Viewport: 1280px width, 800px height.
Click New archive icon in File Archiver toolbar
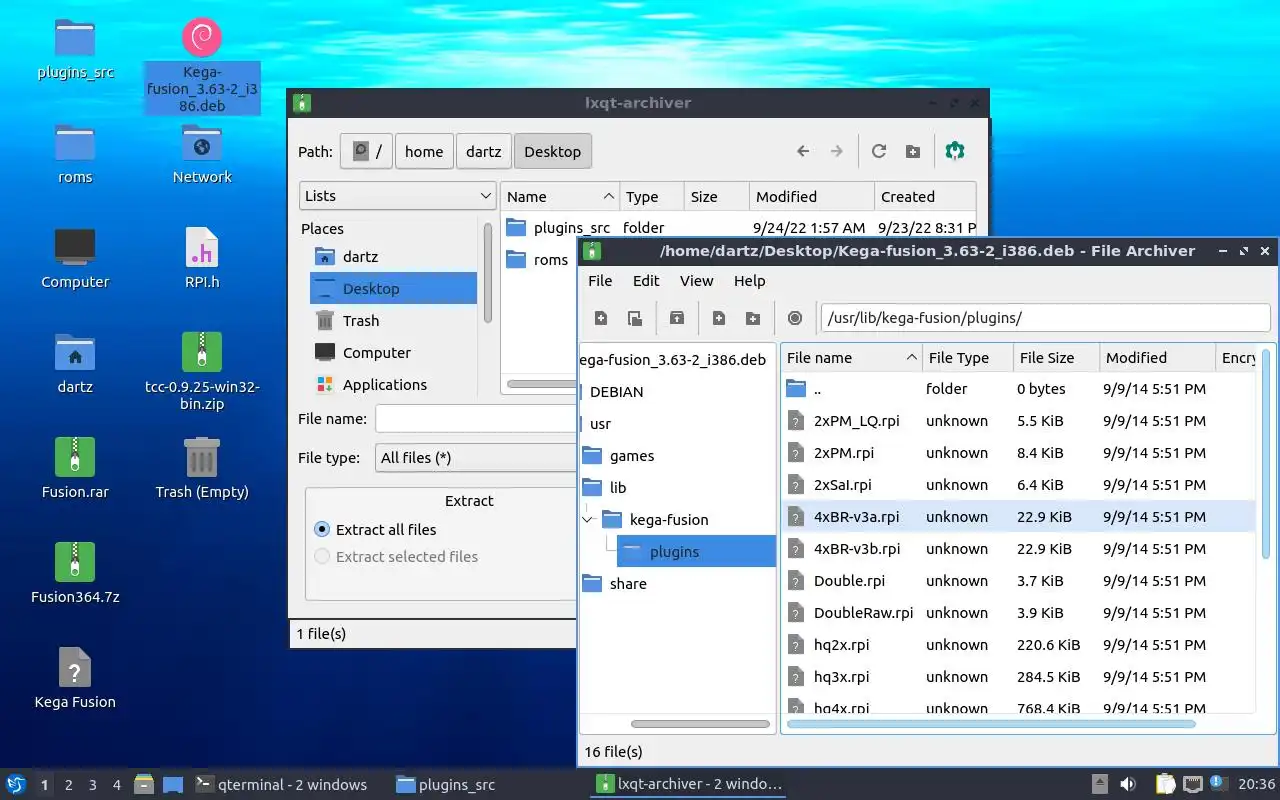coord(601,318)
